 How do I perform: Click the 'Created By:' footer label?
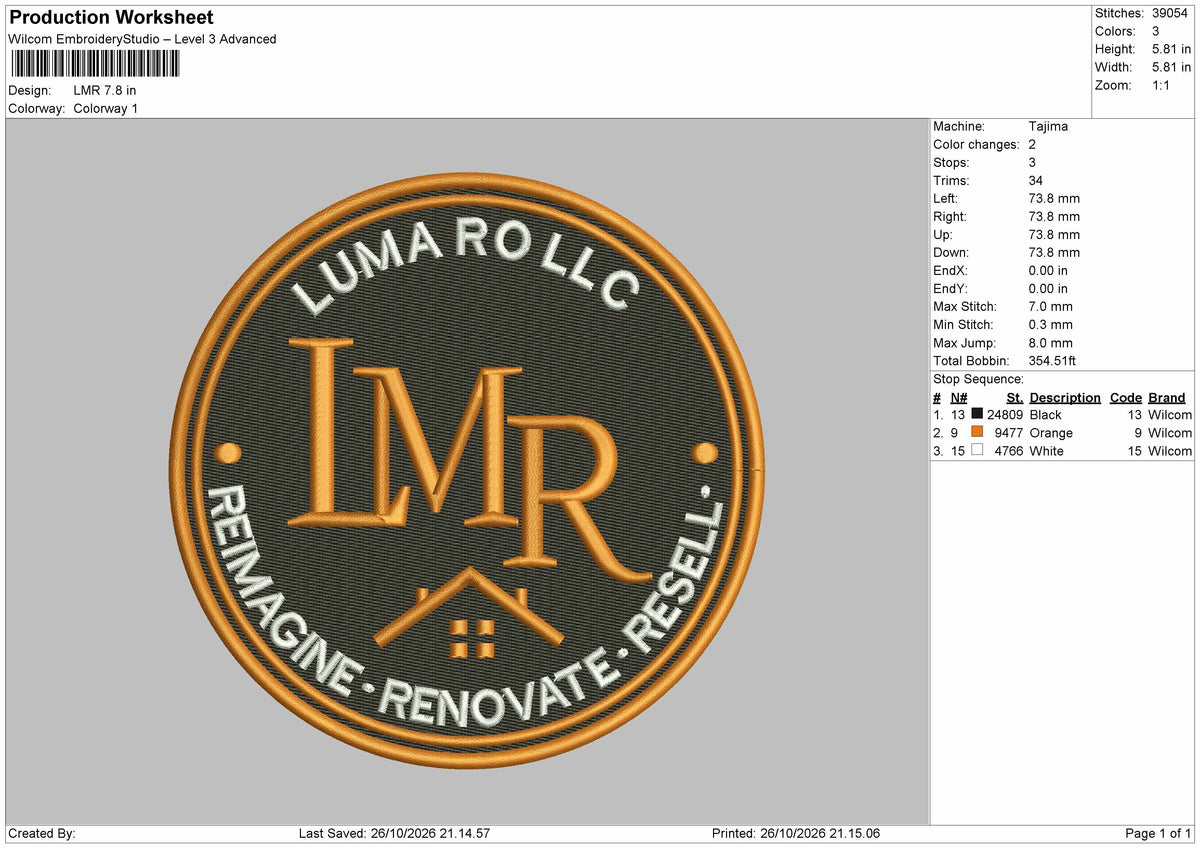42,834
